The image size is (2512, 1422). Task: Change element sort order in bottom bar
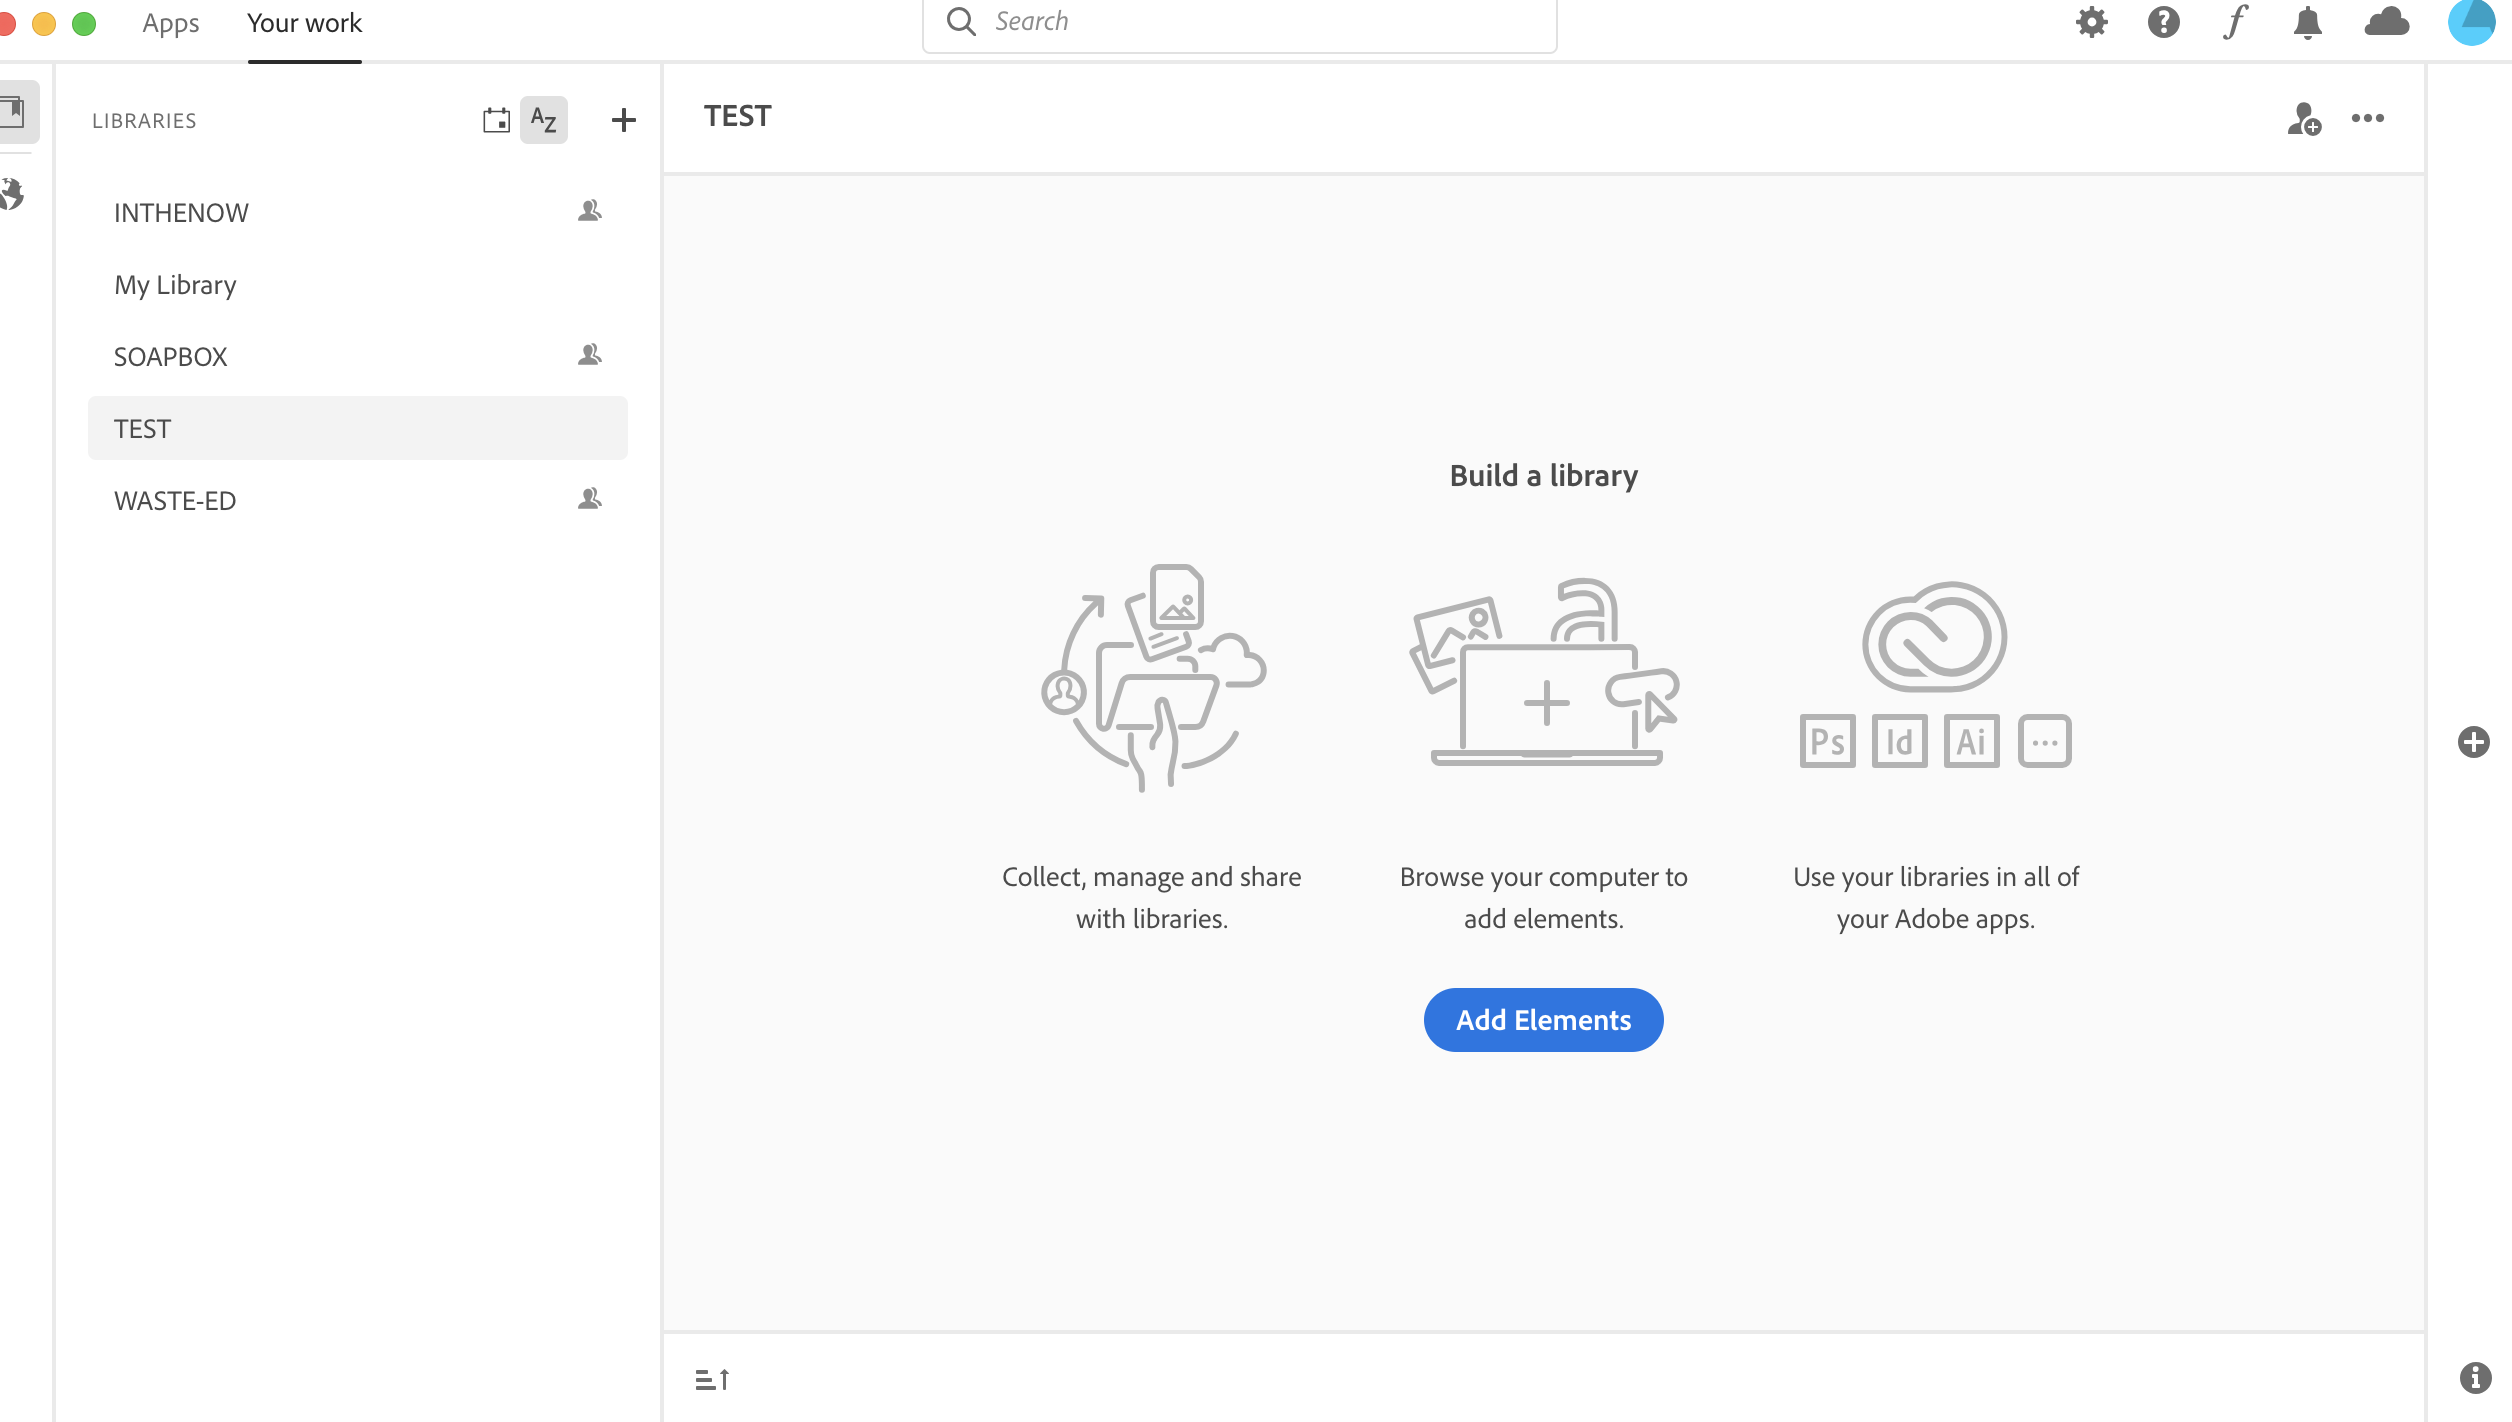coord(712,1378)
